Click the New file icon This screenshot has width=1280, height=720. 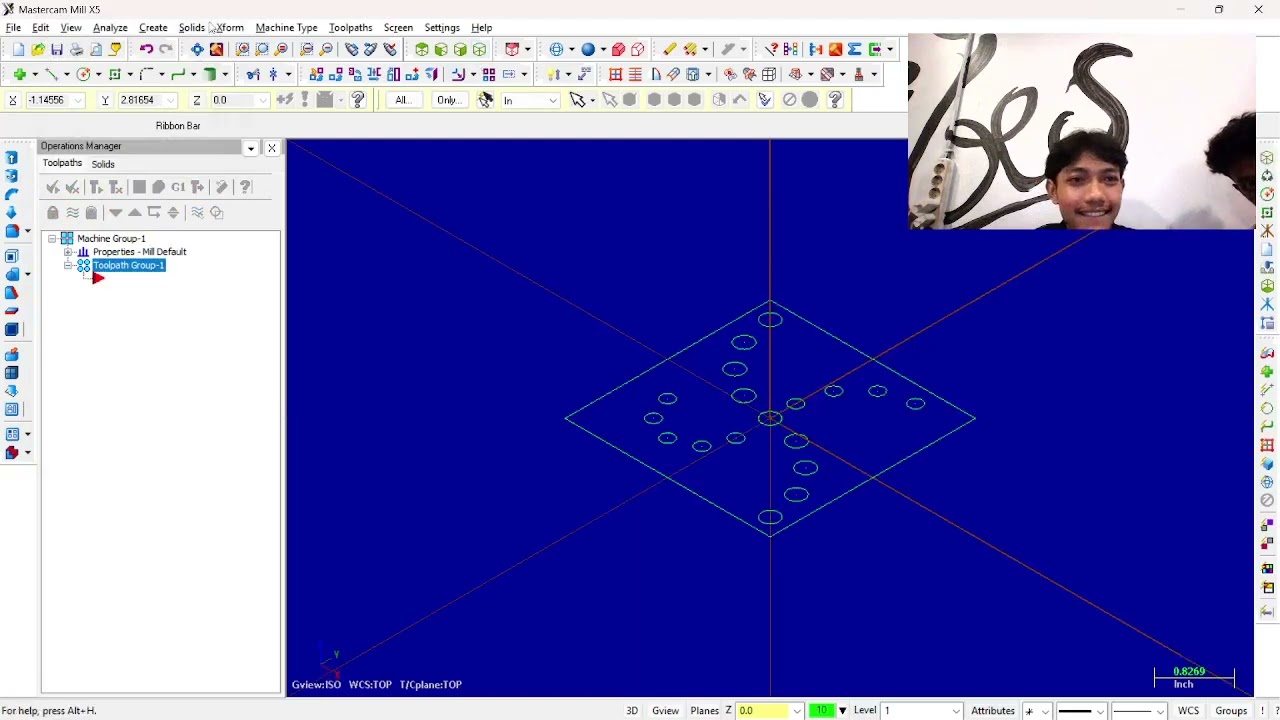tap(18, 49)
